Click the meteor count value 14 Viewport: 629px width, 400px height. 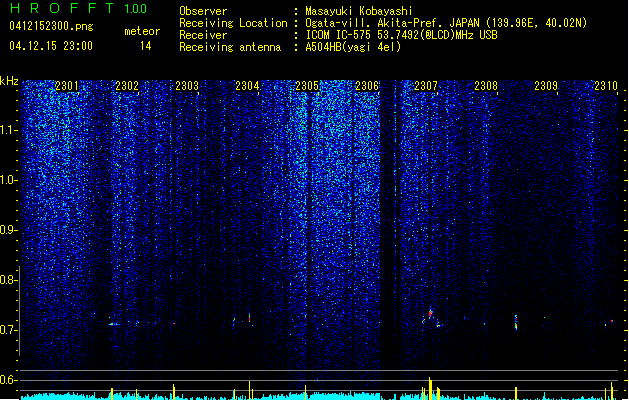pos(146,46)
